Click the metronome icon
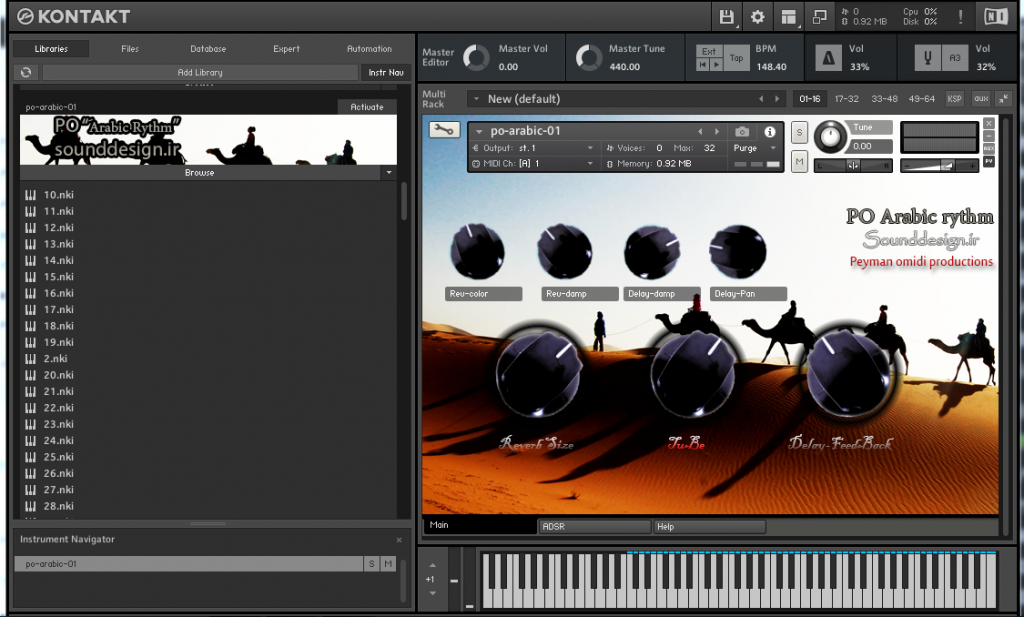 point(829,58)
